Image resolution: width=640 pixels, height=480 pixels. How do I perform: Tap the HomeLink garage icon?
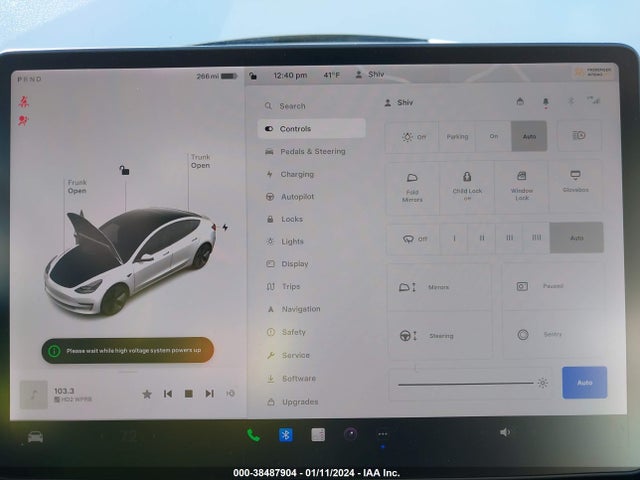520,101
